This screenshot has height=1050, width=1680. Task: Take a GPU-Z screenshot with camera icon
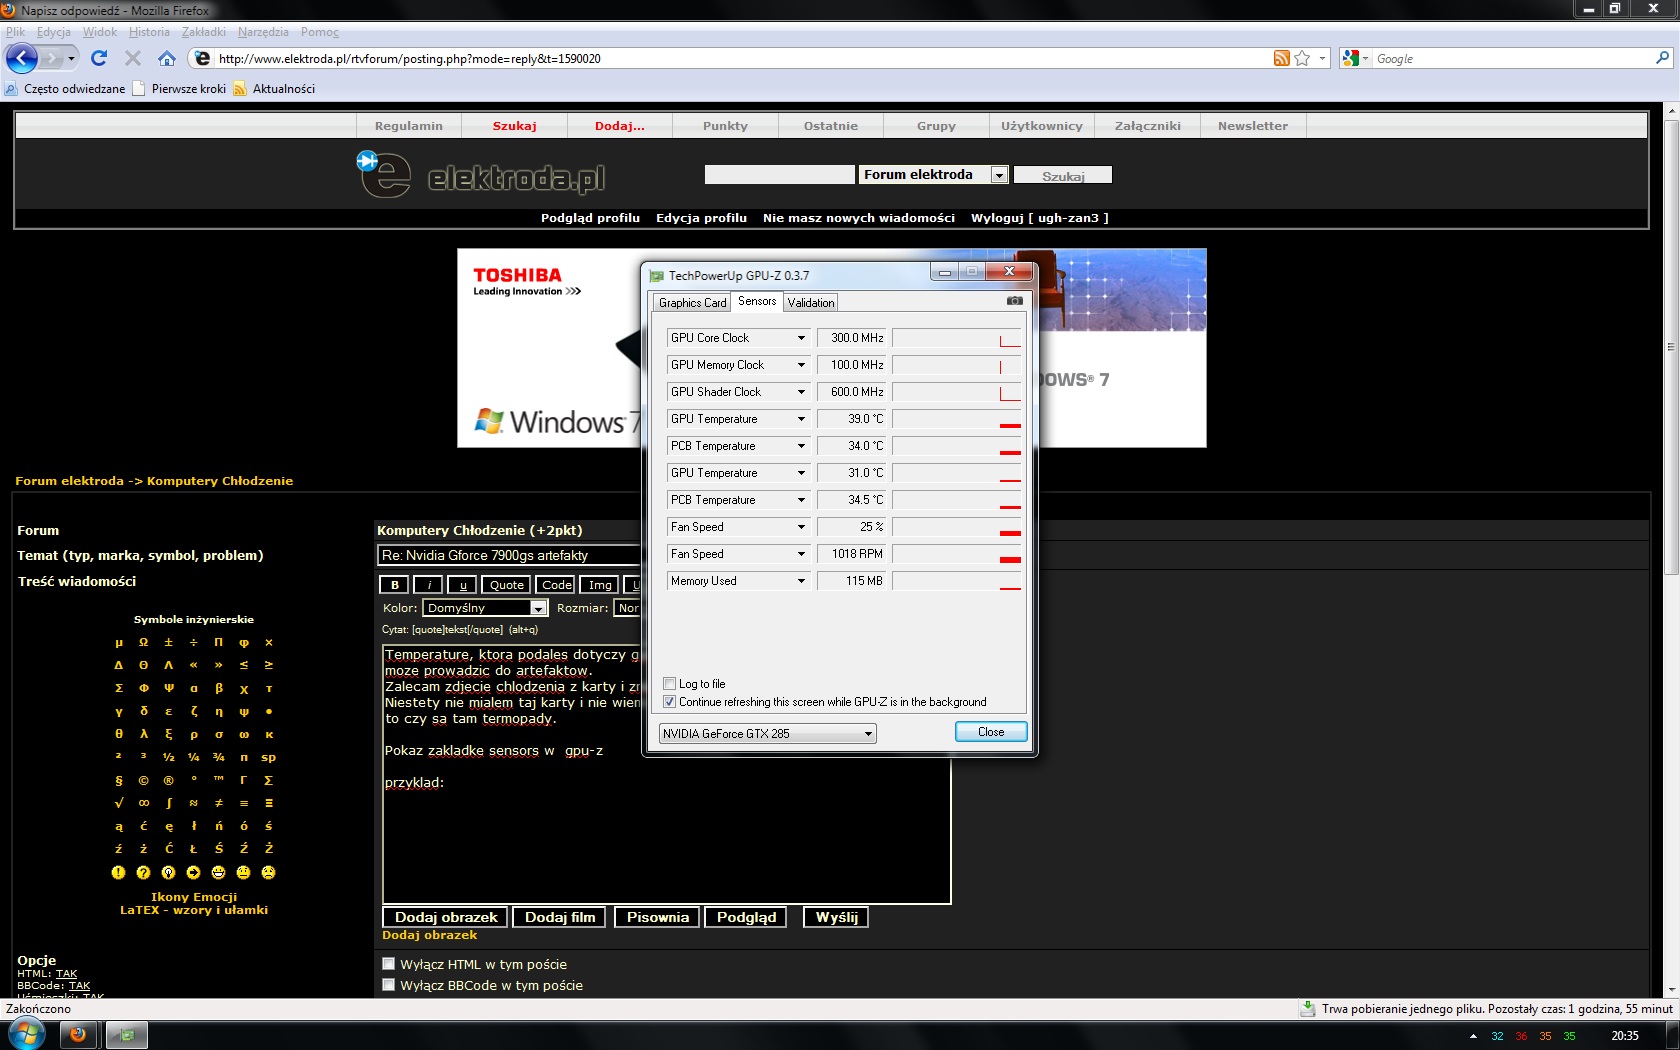[x=1014, y=300]
